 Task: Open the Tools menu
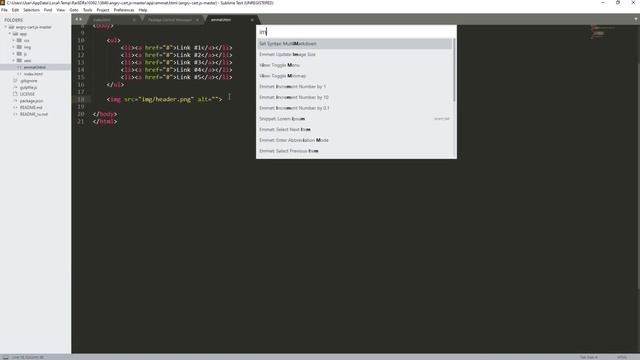[87, 10]
